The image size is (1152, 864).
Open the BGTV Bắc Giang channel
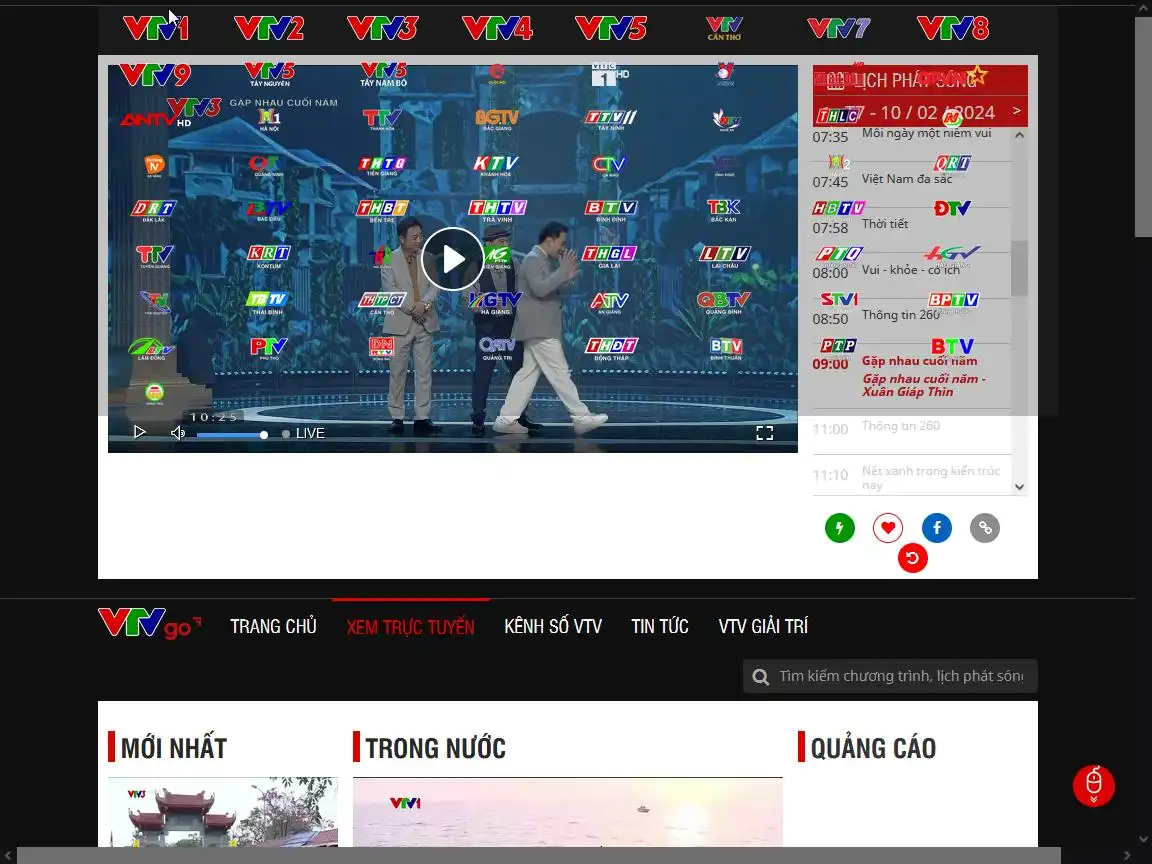tap(497, 120)
